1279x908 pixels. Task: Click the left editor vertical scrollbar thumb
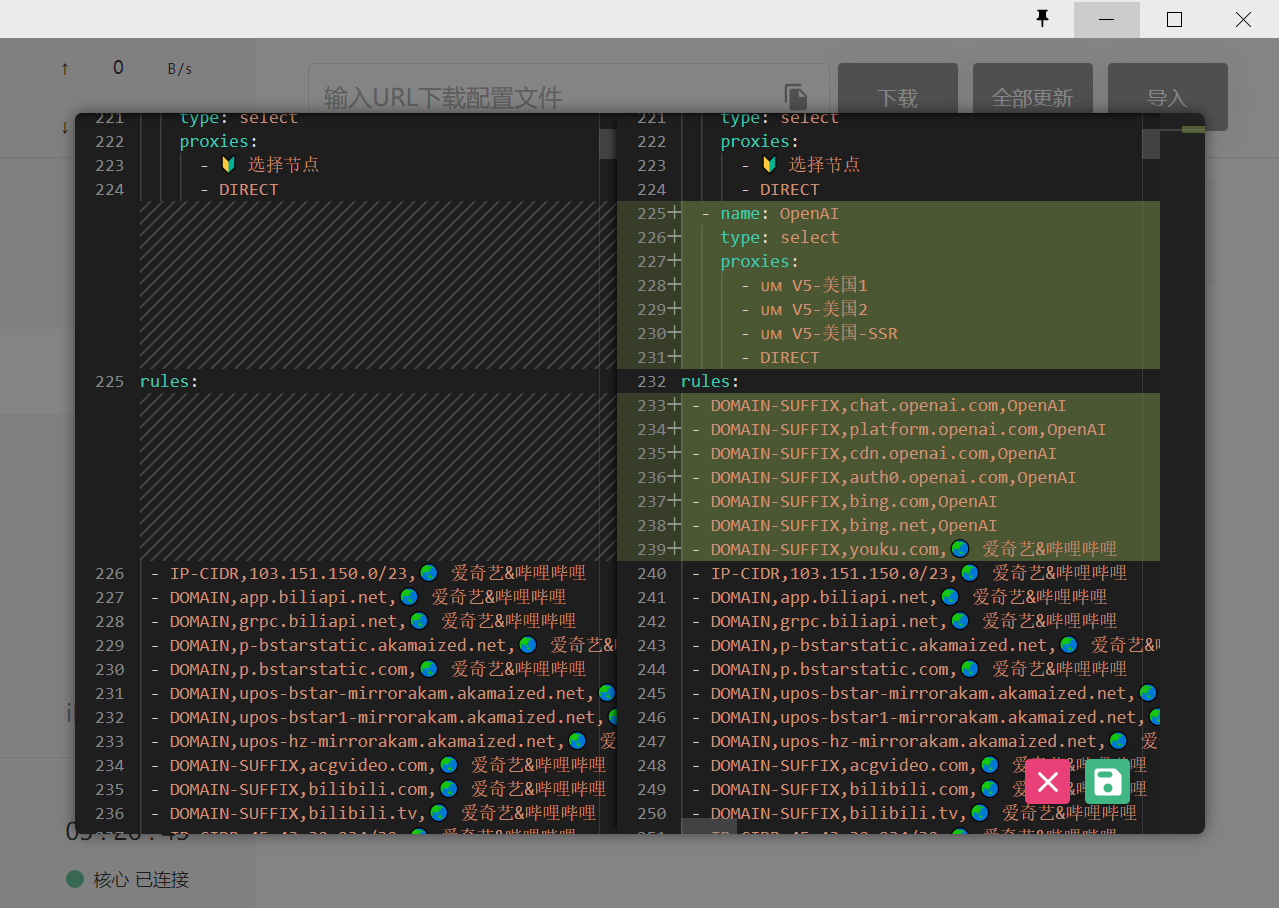[x=608, y=143]
